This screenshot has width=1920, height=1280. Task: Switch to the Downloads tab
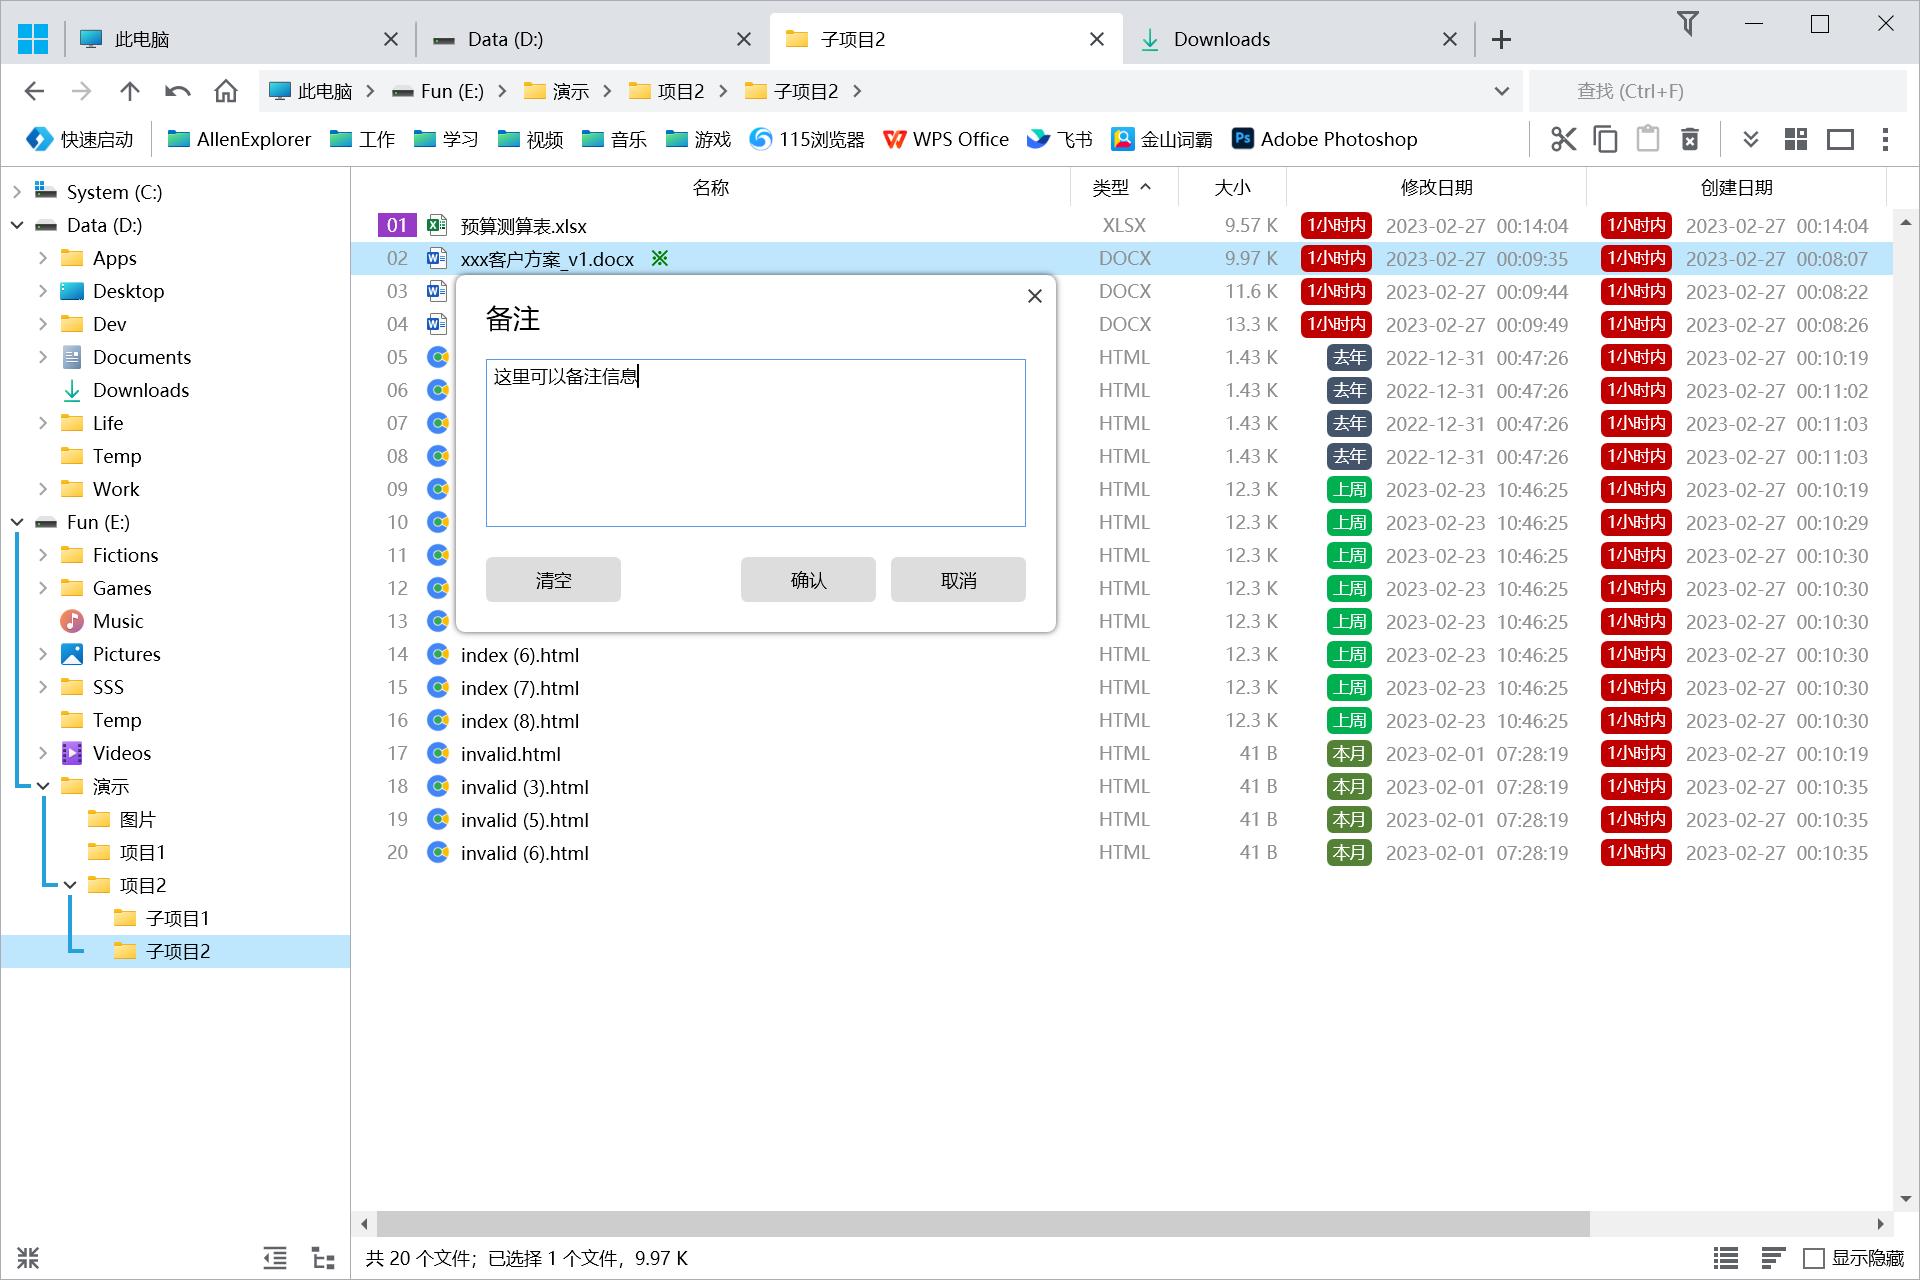coord(1221,39)
